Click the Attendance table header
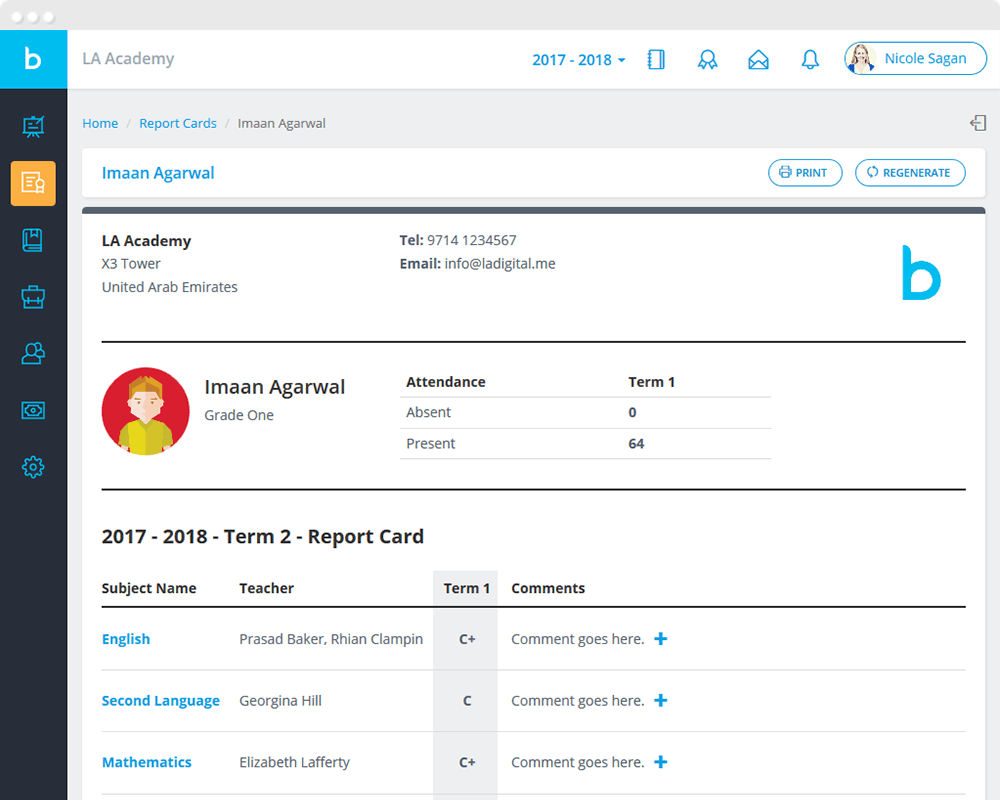This screenshot has width=1000, height=800. pos(446,381)
